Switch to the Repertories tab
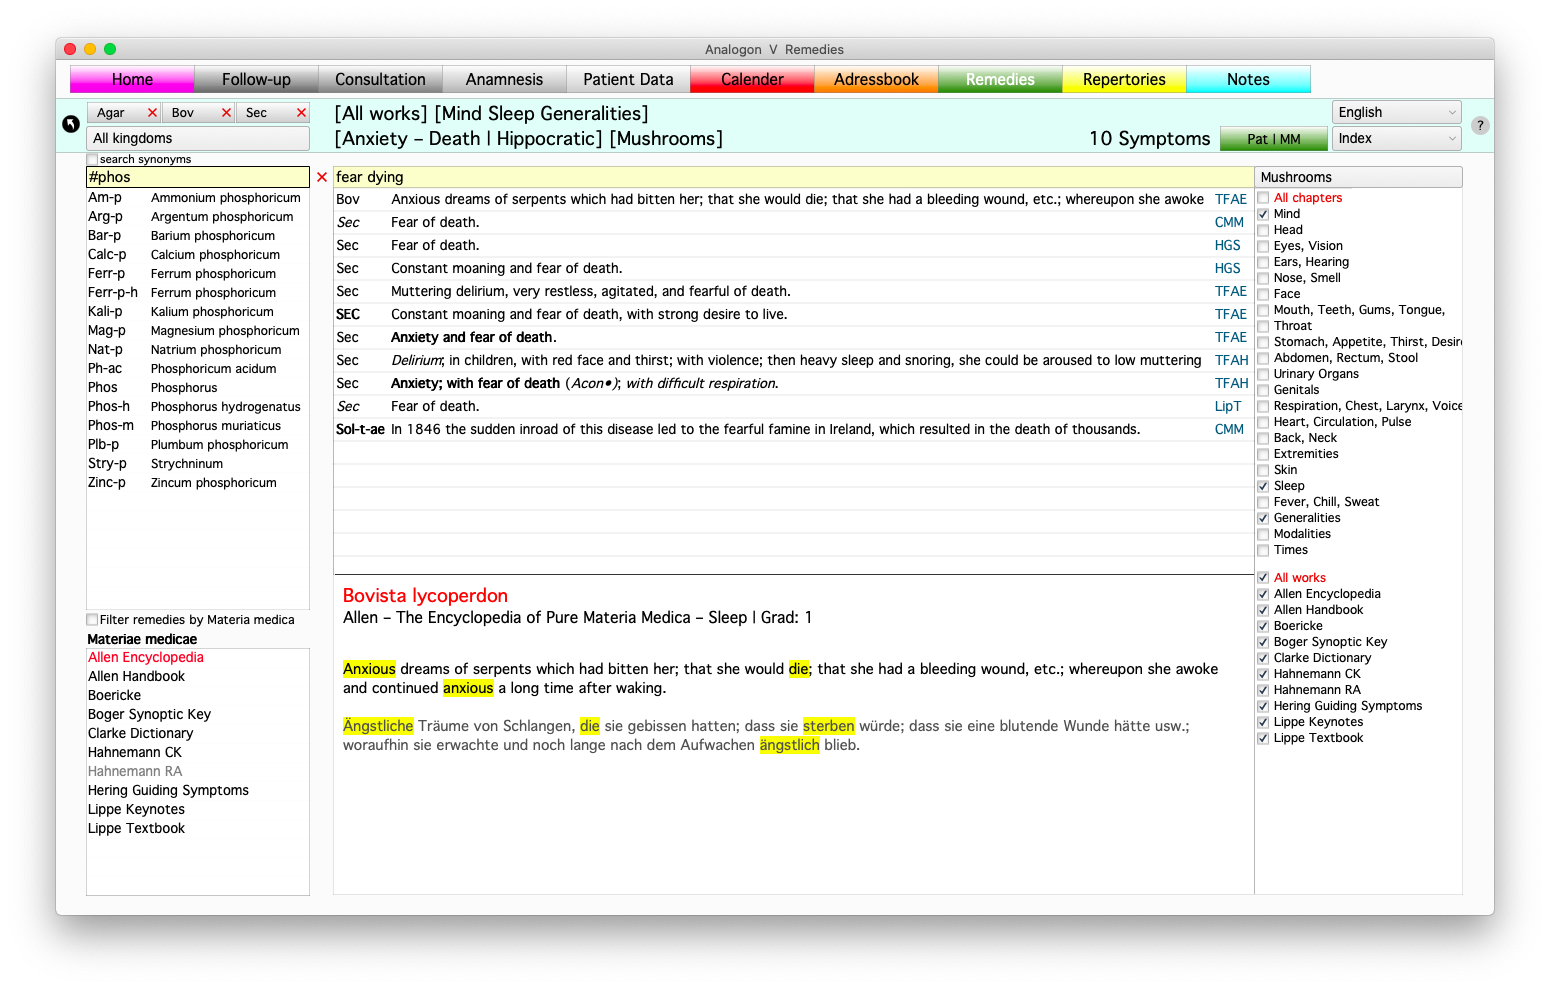This screenshot has height=989, width=1550. tap(1124, 80)
